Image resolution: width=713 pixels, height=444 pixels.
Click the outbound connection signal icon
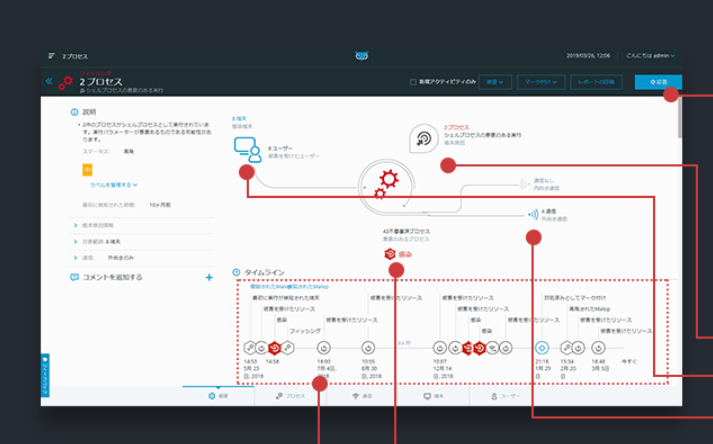(529, 214)
